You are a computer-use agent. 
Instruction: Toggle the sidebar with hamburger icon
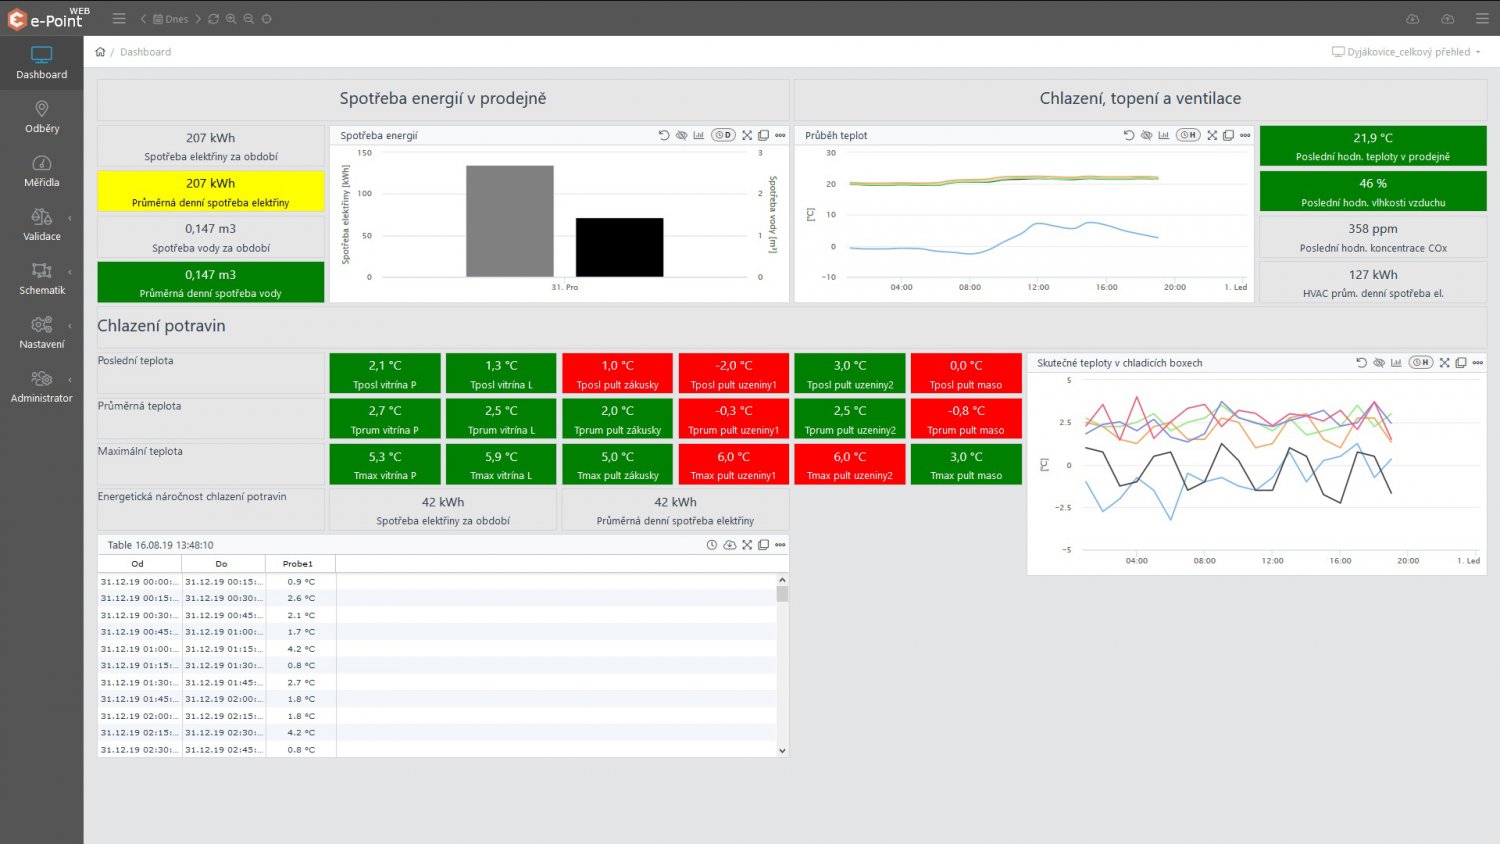pos(119,18)
